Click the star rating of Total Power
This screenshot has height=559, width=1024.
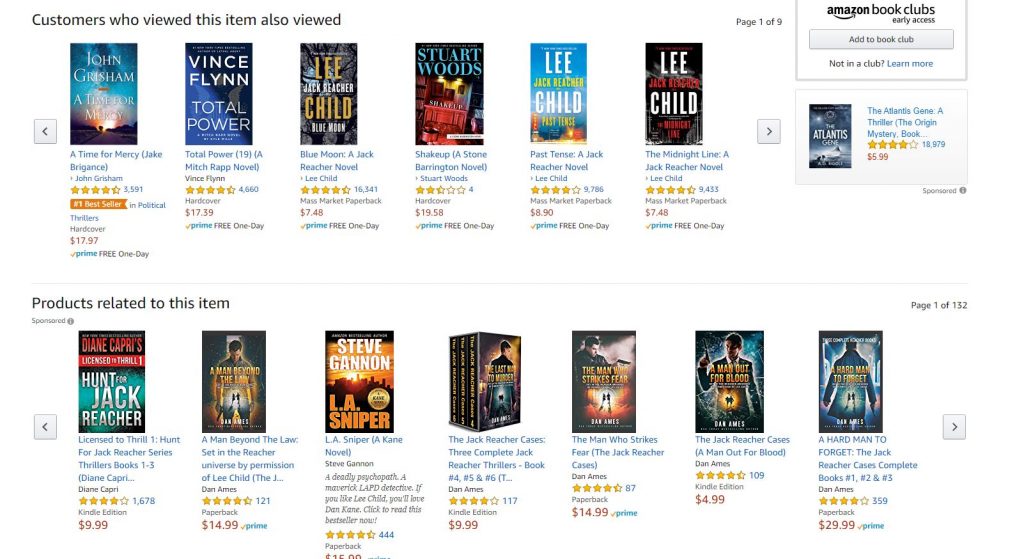coord(210,190)
